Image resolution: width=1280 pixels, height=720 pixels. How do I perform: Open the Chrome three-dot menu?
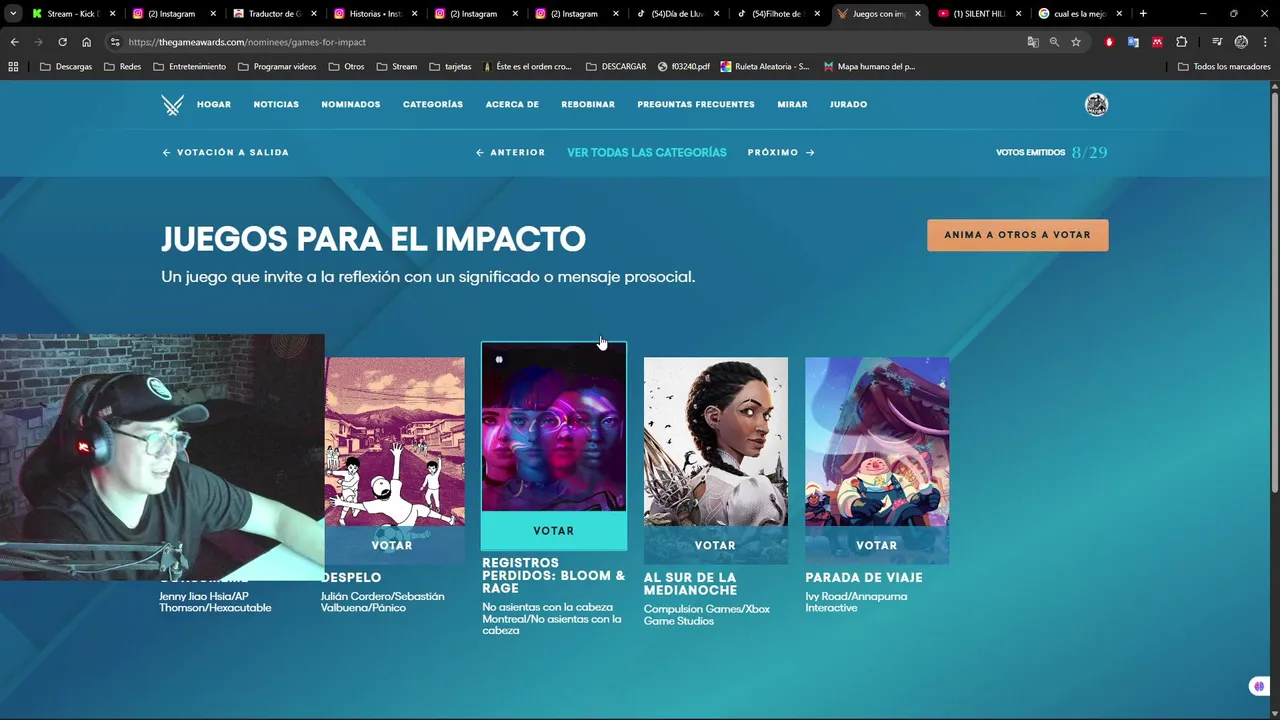click(1265, 42)
